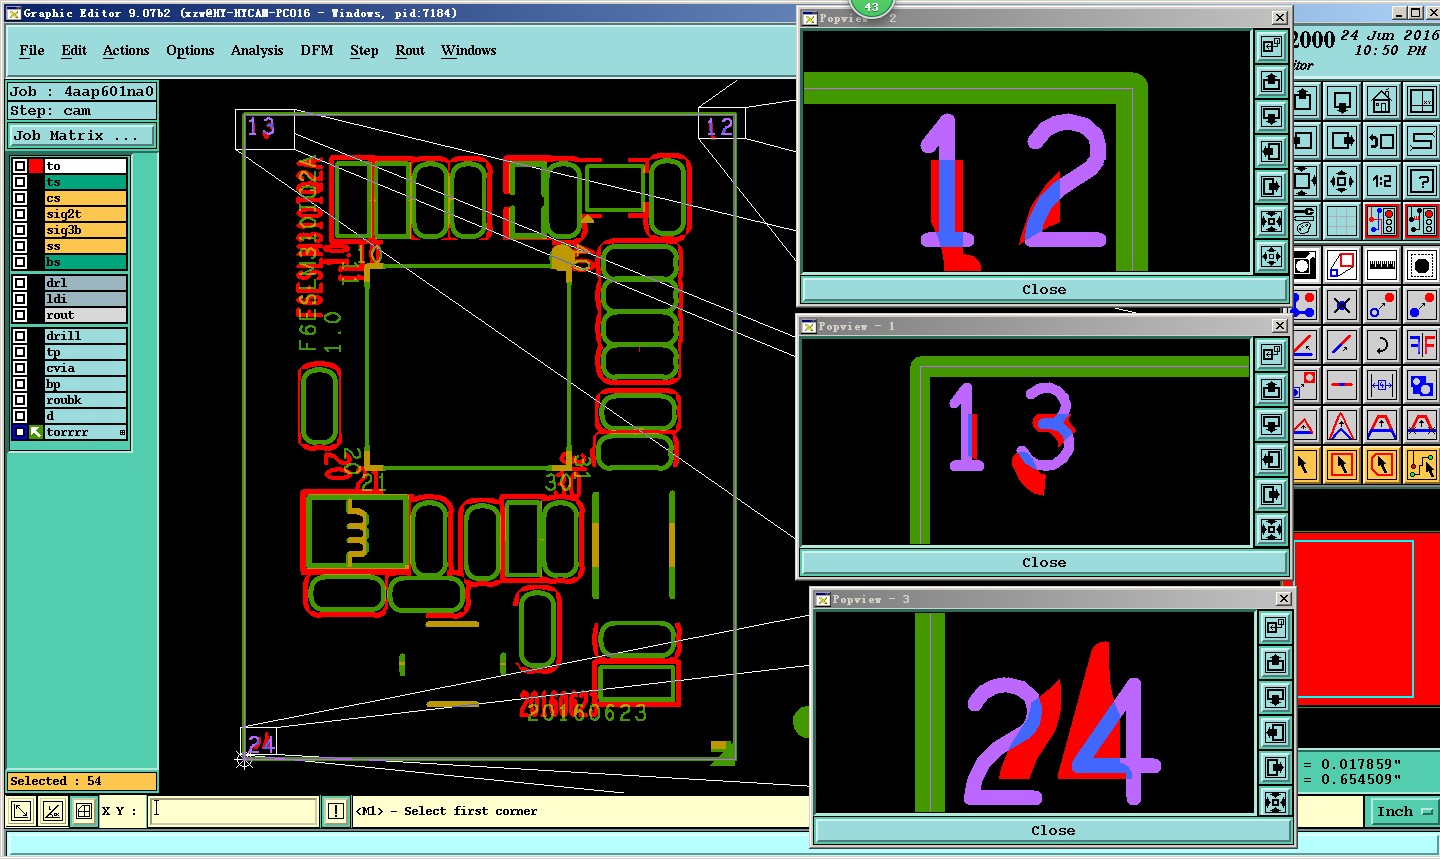This screenshot has width=1440, height=859.
Task: Select the 'ldi' layer name row
Action: click(x=86, y=299)
